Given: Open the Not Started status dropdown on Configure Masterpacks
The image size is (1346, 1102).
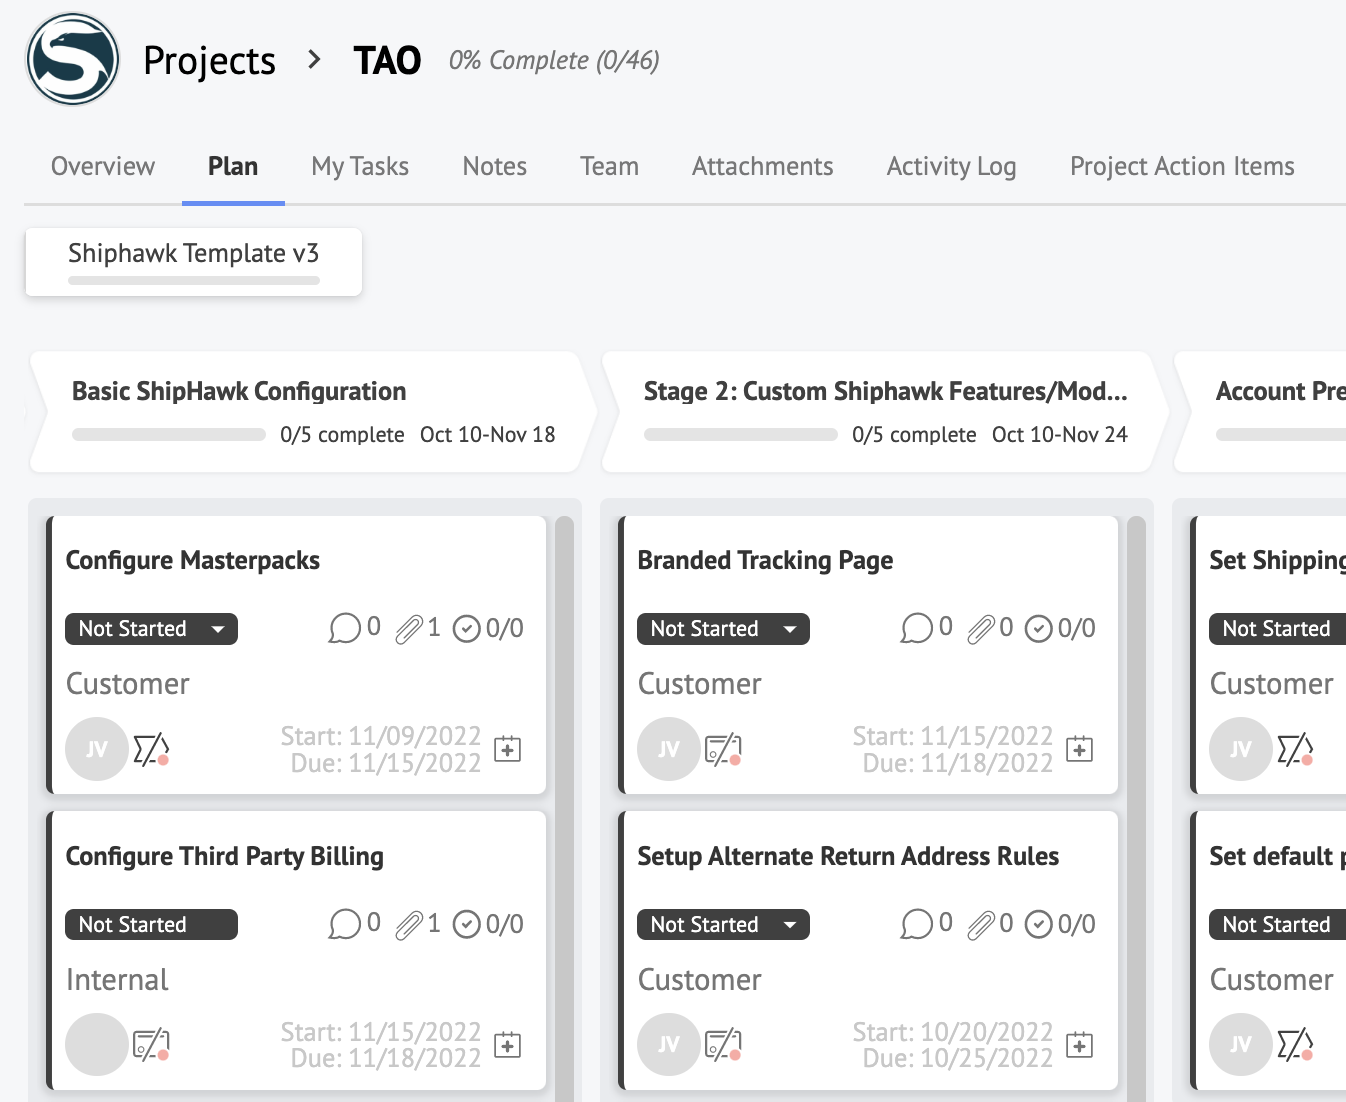Looking at the screenshot, I should [151, 628].
